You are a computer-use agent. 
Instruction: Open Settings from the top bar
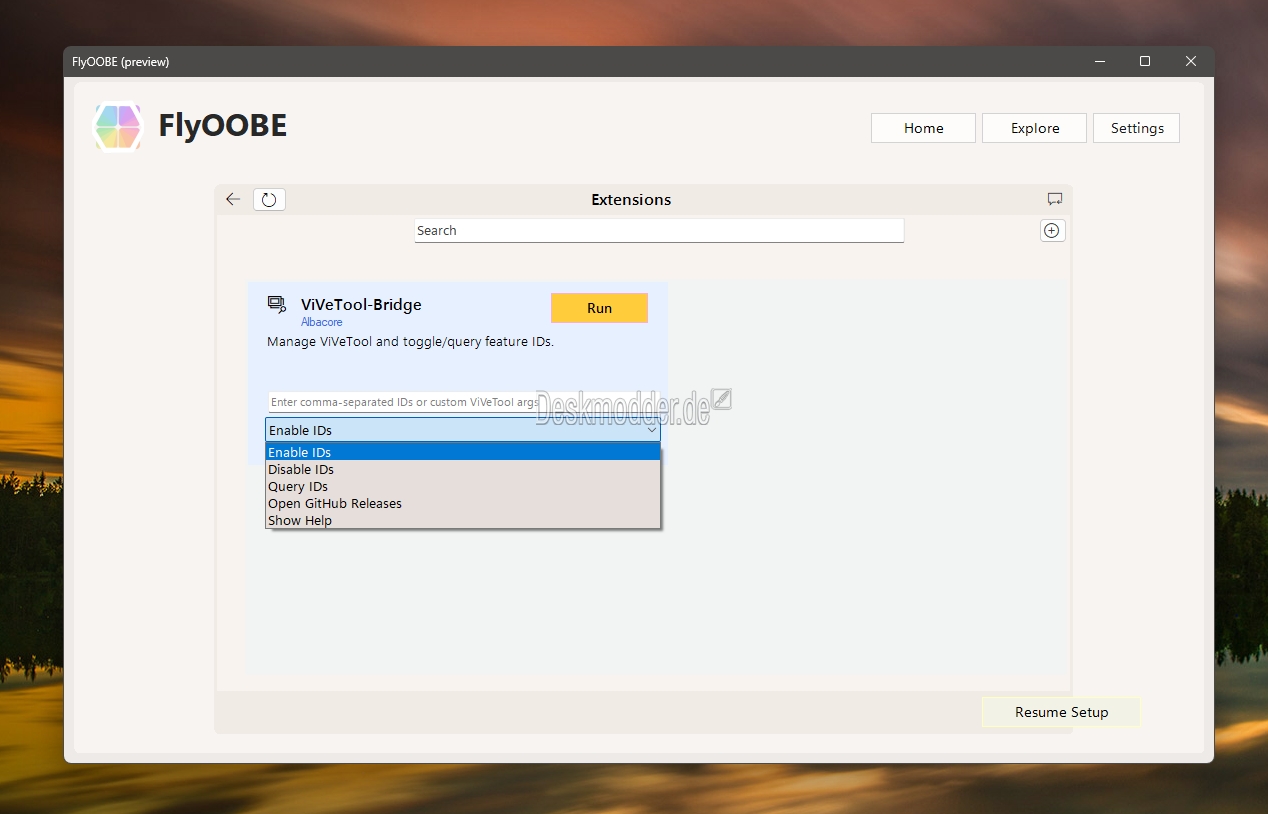pyautogui.click(x=1136, y=128)
